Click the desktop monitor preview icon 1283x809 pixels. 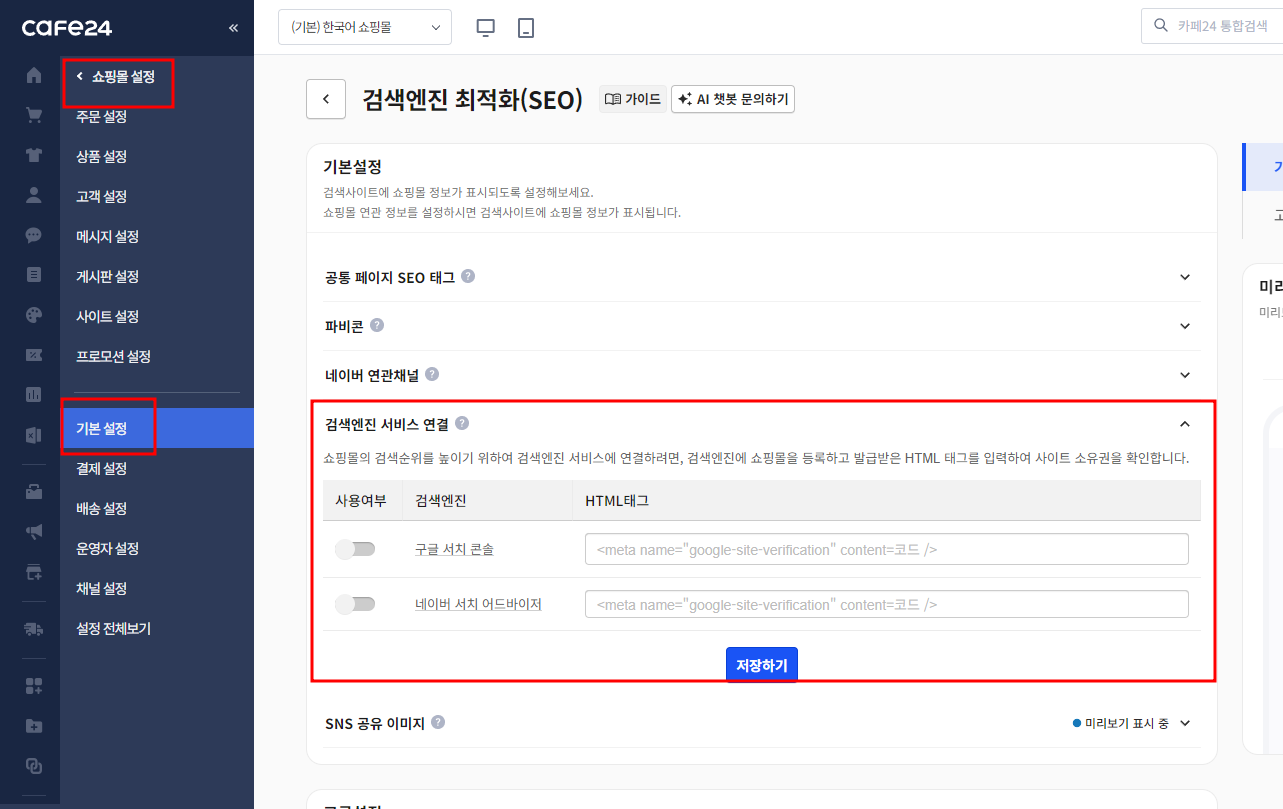[485, 27]
